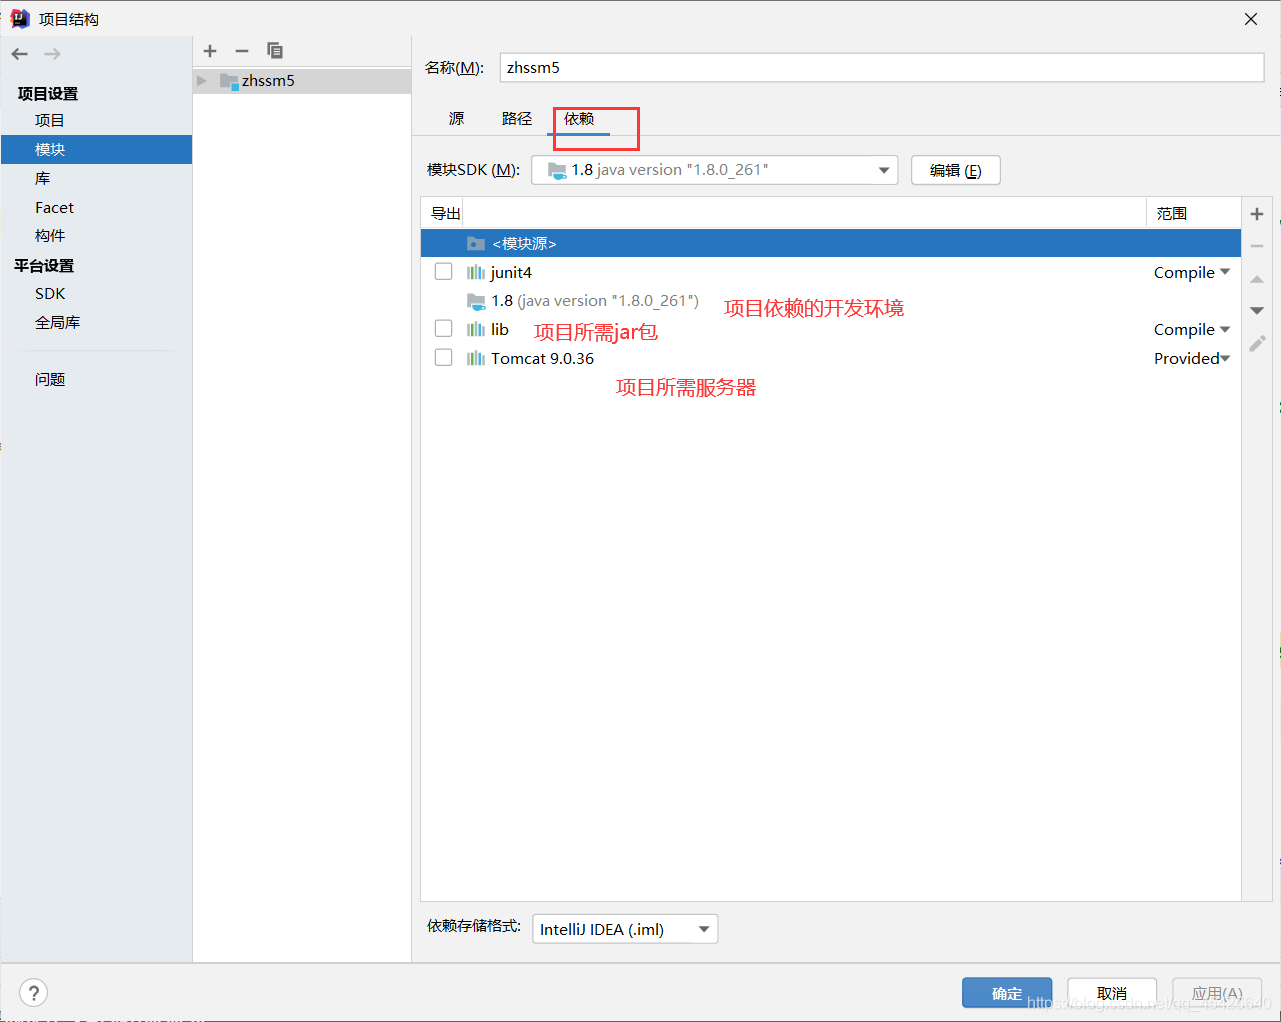Add dependency using the side plus icon
This screenshot has height=1022, width=1281.
pos(1257,214)
